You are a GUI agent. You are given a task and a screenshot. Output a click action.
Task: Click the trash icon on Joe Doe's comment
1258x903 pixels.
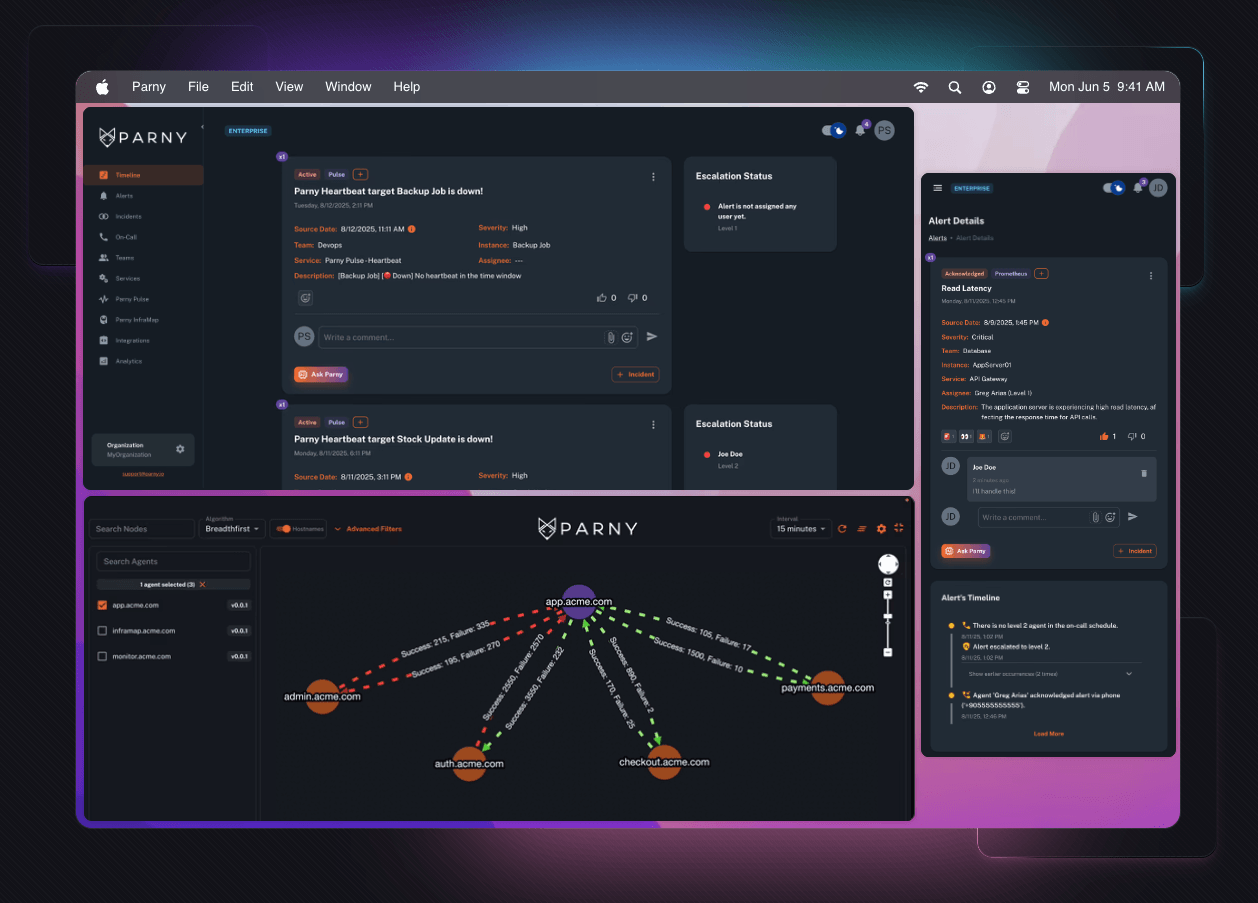pos(1144,473)
